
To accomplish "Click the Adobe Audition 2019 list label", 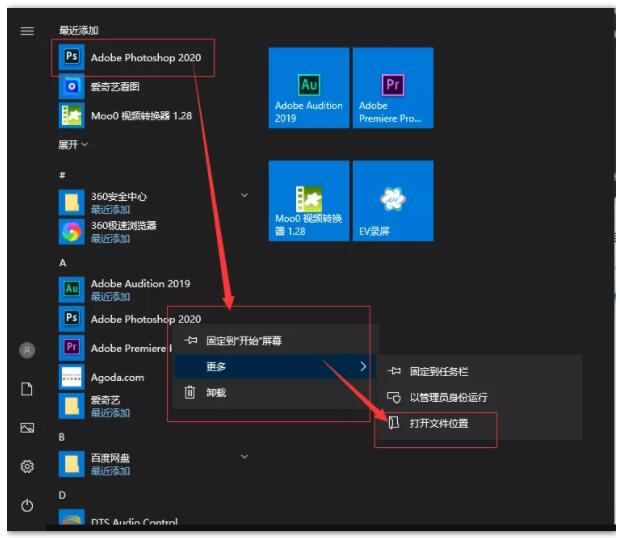I will [x=140, y=283].
